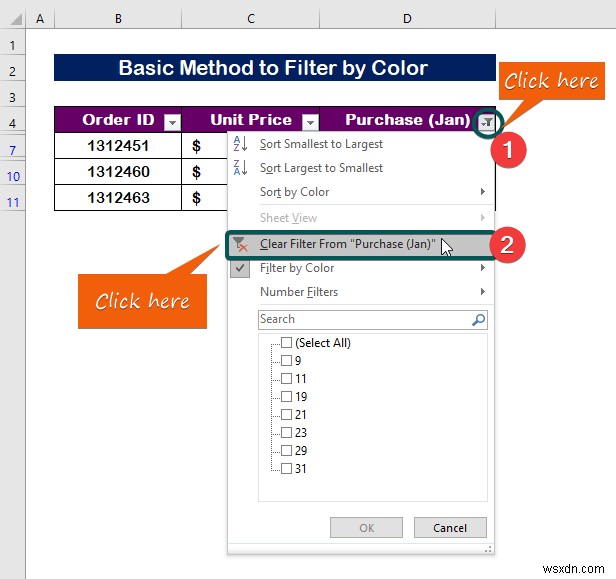Click the Sort Smallest to Largest A-Z icon
Image resolution: width=616 pixels, height=579 pixels.
240,144
